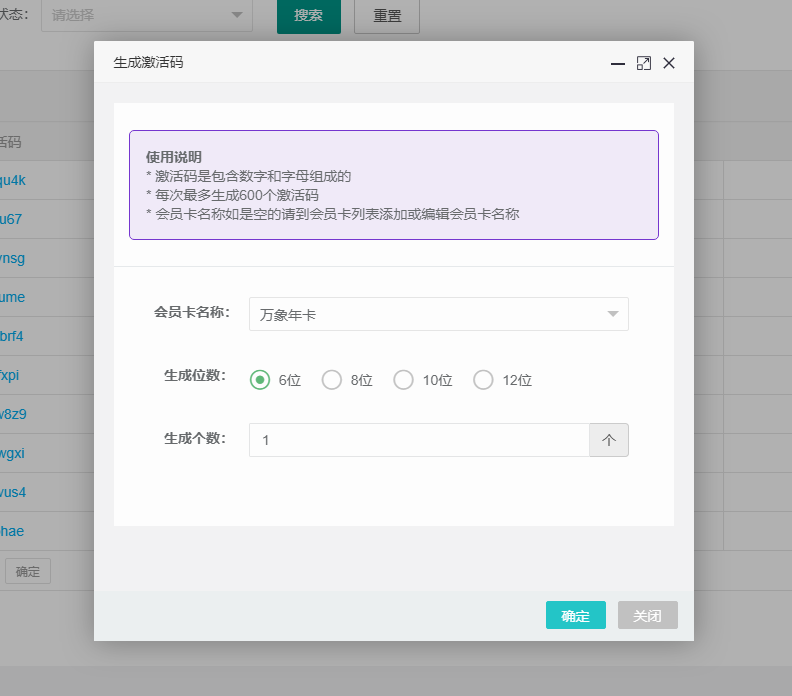The height and width of the screenshot is (696, 792).
Task: Open the activation code ending in us4
Action: click(x=13, y=492)
